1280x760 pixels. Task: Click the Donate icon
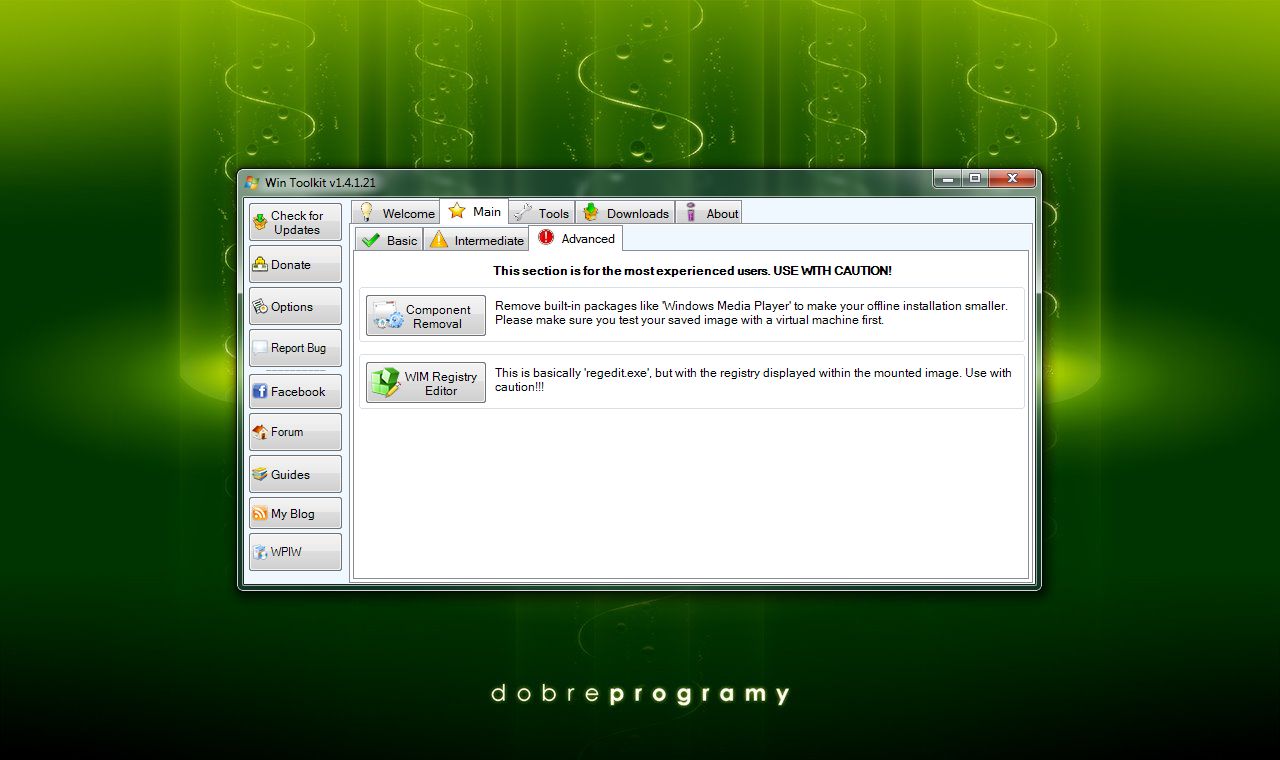click(x=260, y=264)
